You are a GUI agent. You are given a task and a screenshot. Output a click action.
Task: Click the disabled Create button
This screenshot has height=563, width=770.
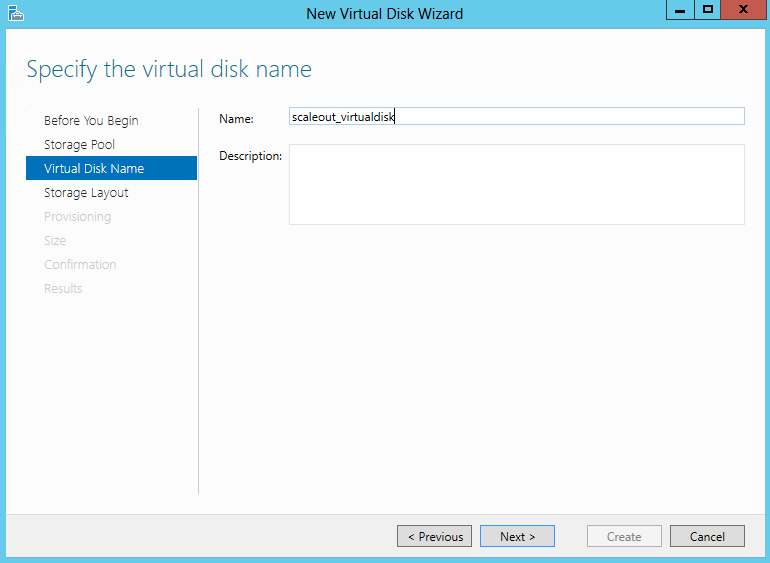click(x=624, y=536)
